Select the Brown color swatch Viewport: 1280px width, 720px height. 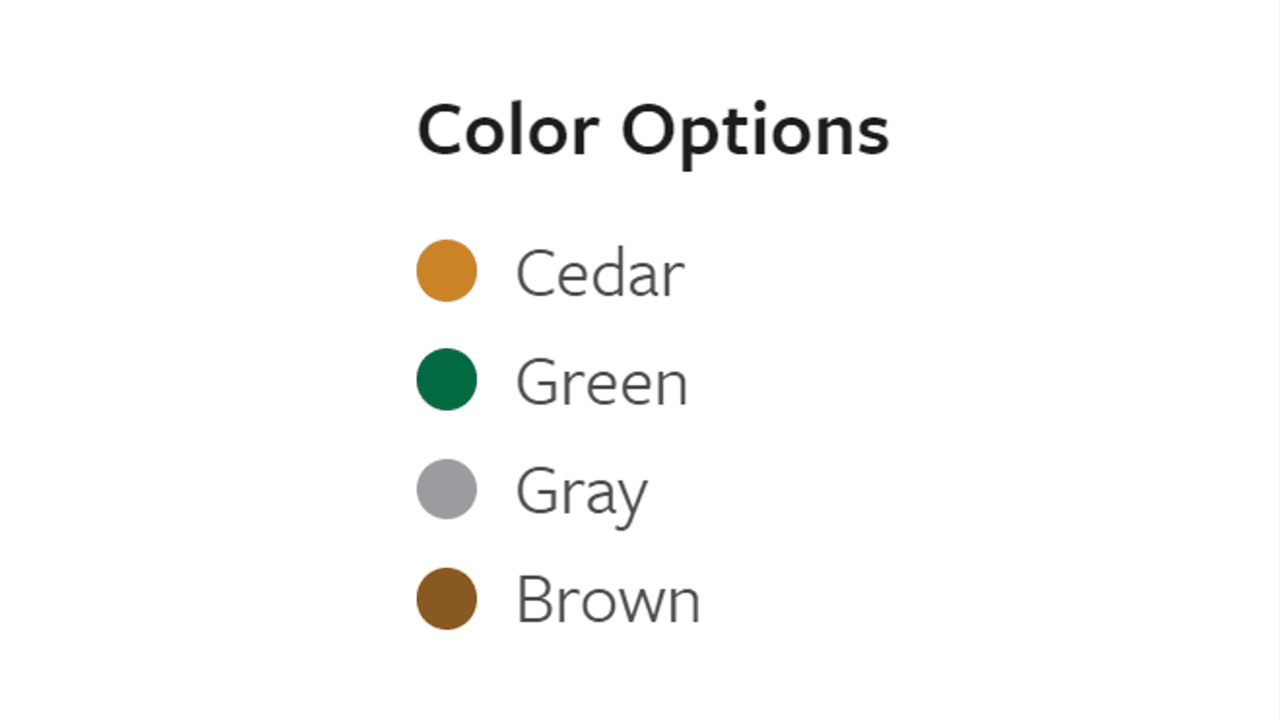pos(446,599)
